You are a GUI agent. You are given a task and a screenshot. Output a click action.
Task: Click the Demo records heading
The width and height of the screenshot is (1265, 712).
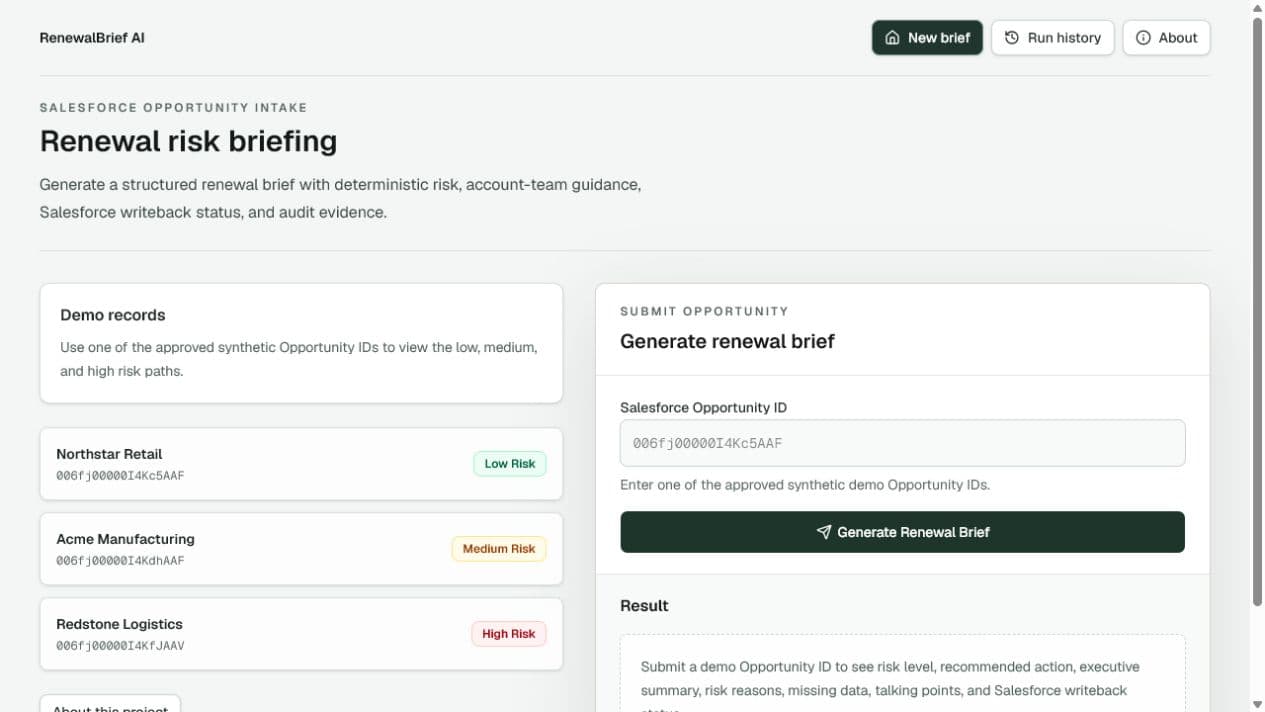[x=113, y=315]
